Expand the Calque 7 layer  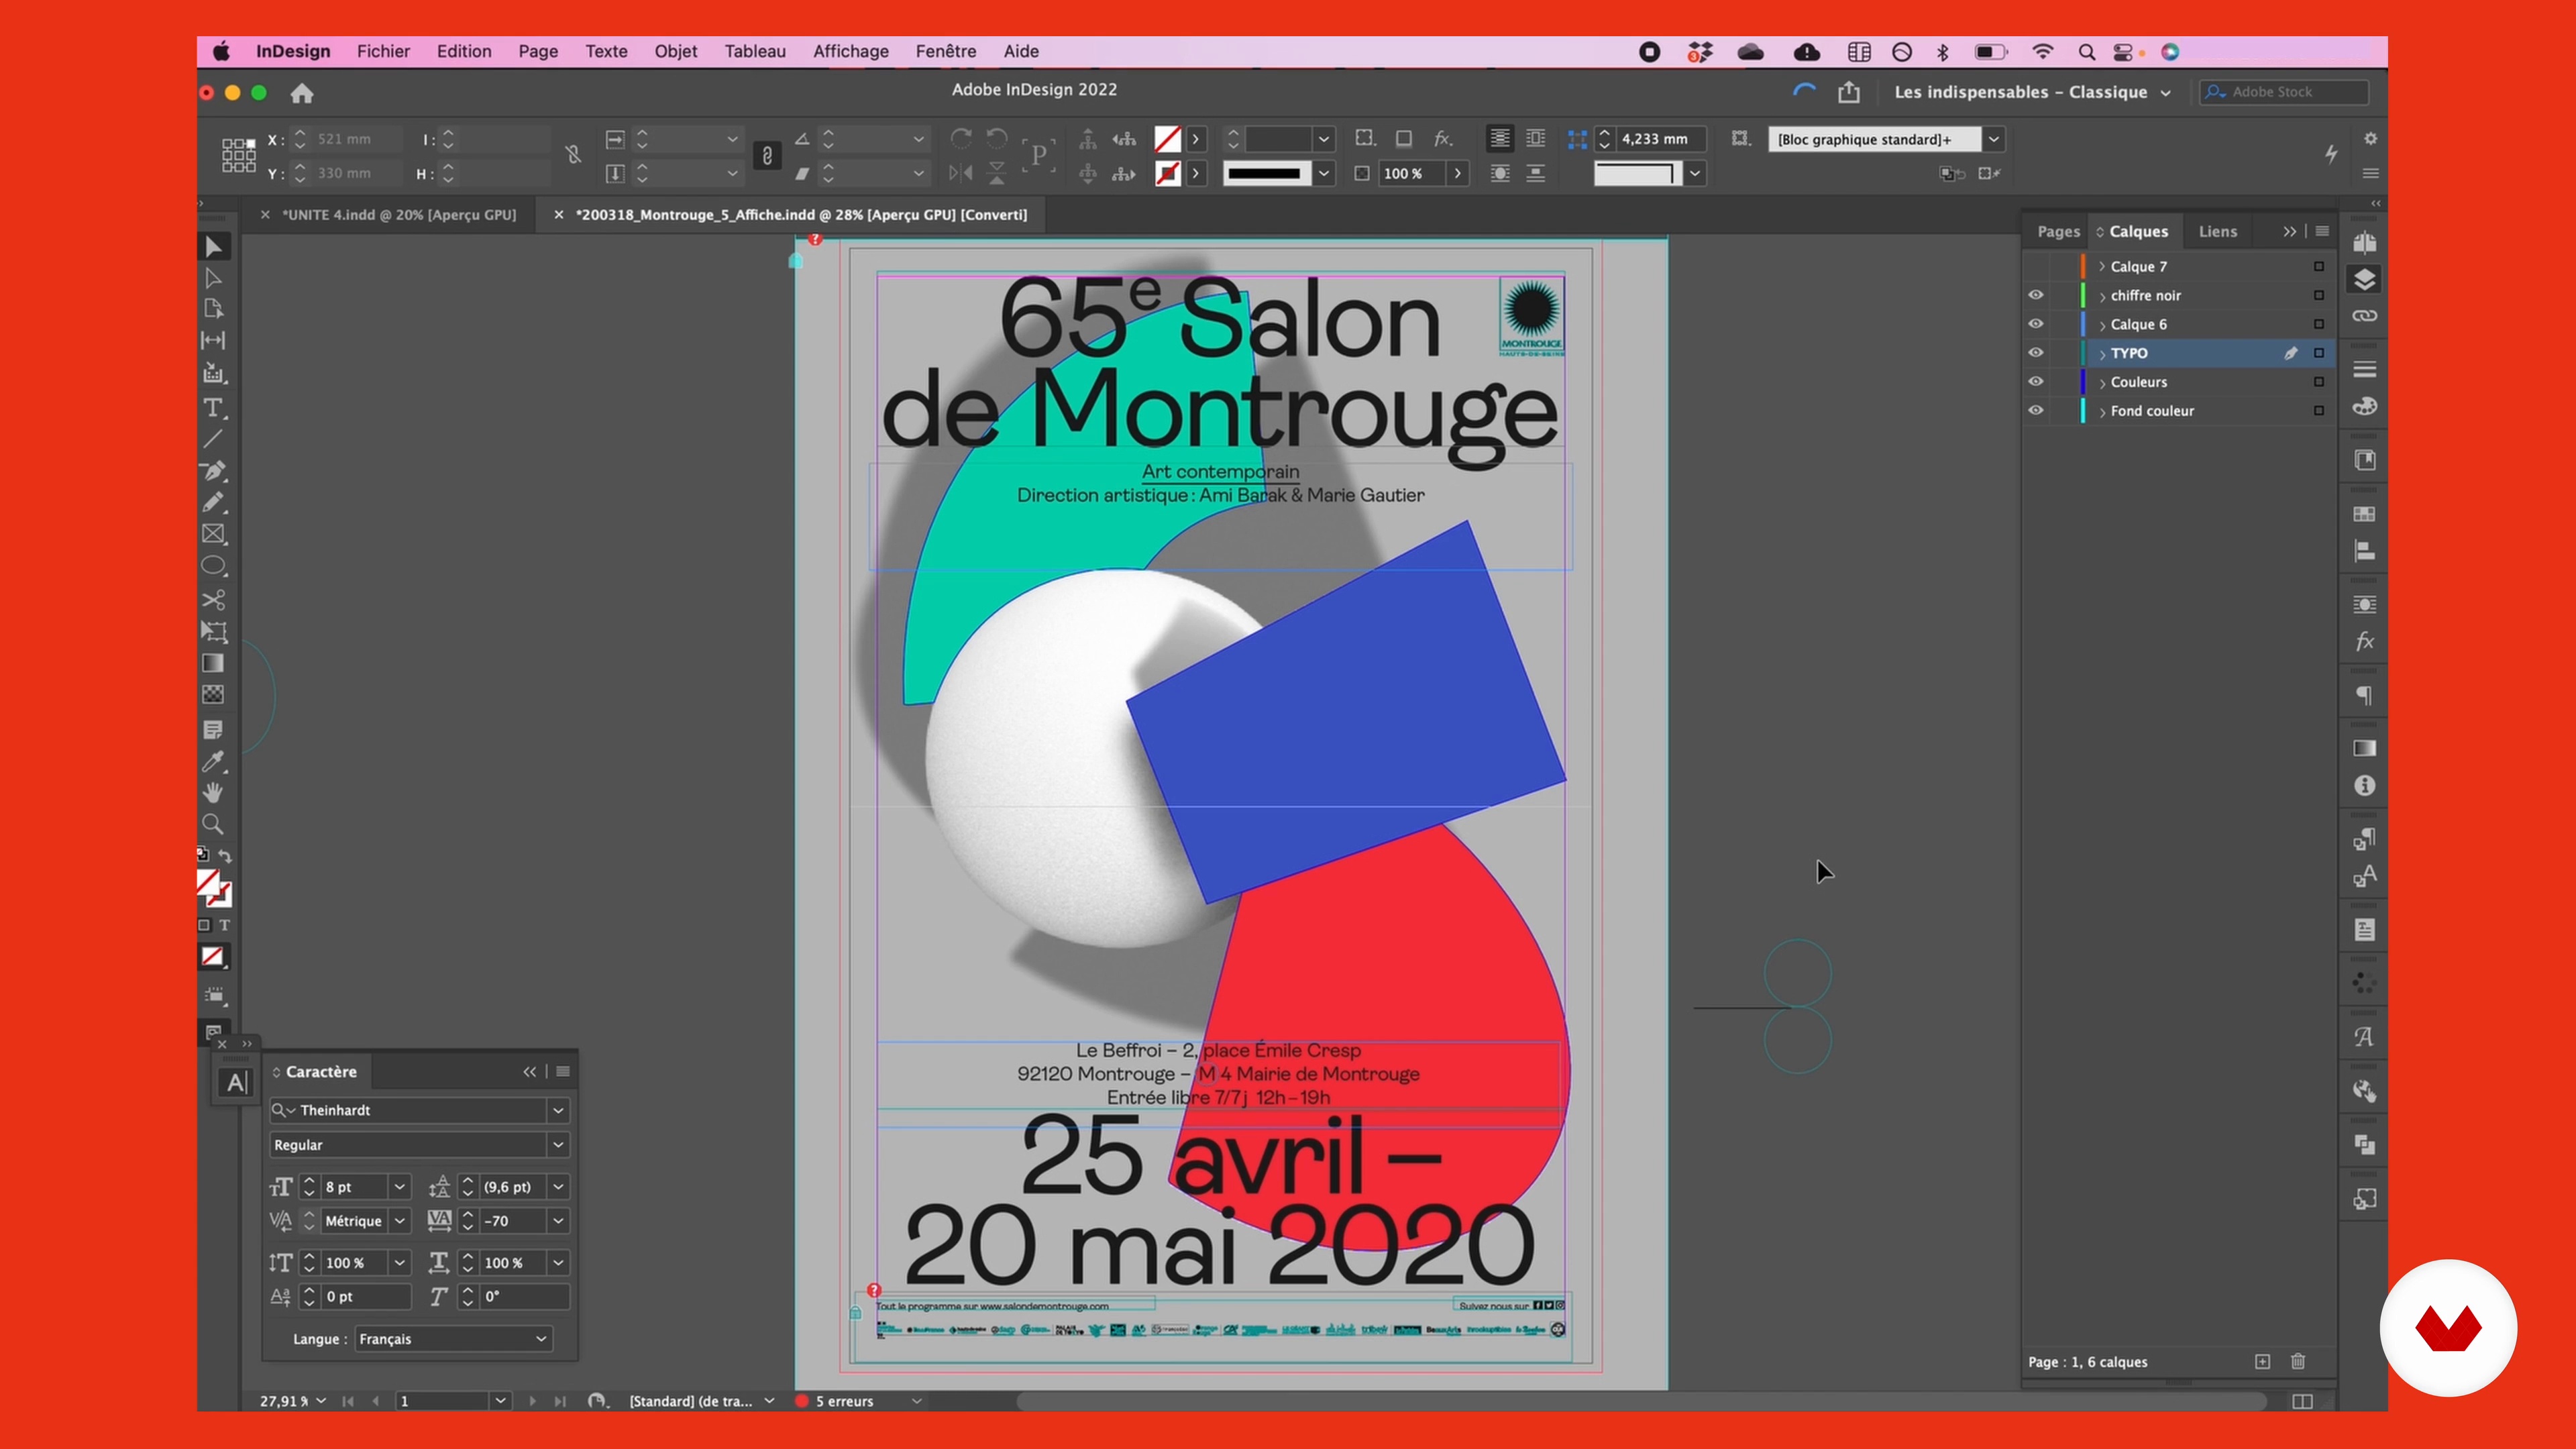coord(2102,266)
